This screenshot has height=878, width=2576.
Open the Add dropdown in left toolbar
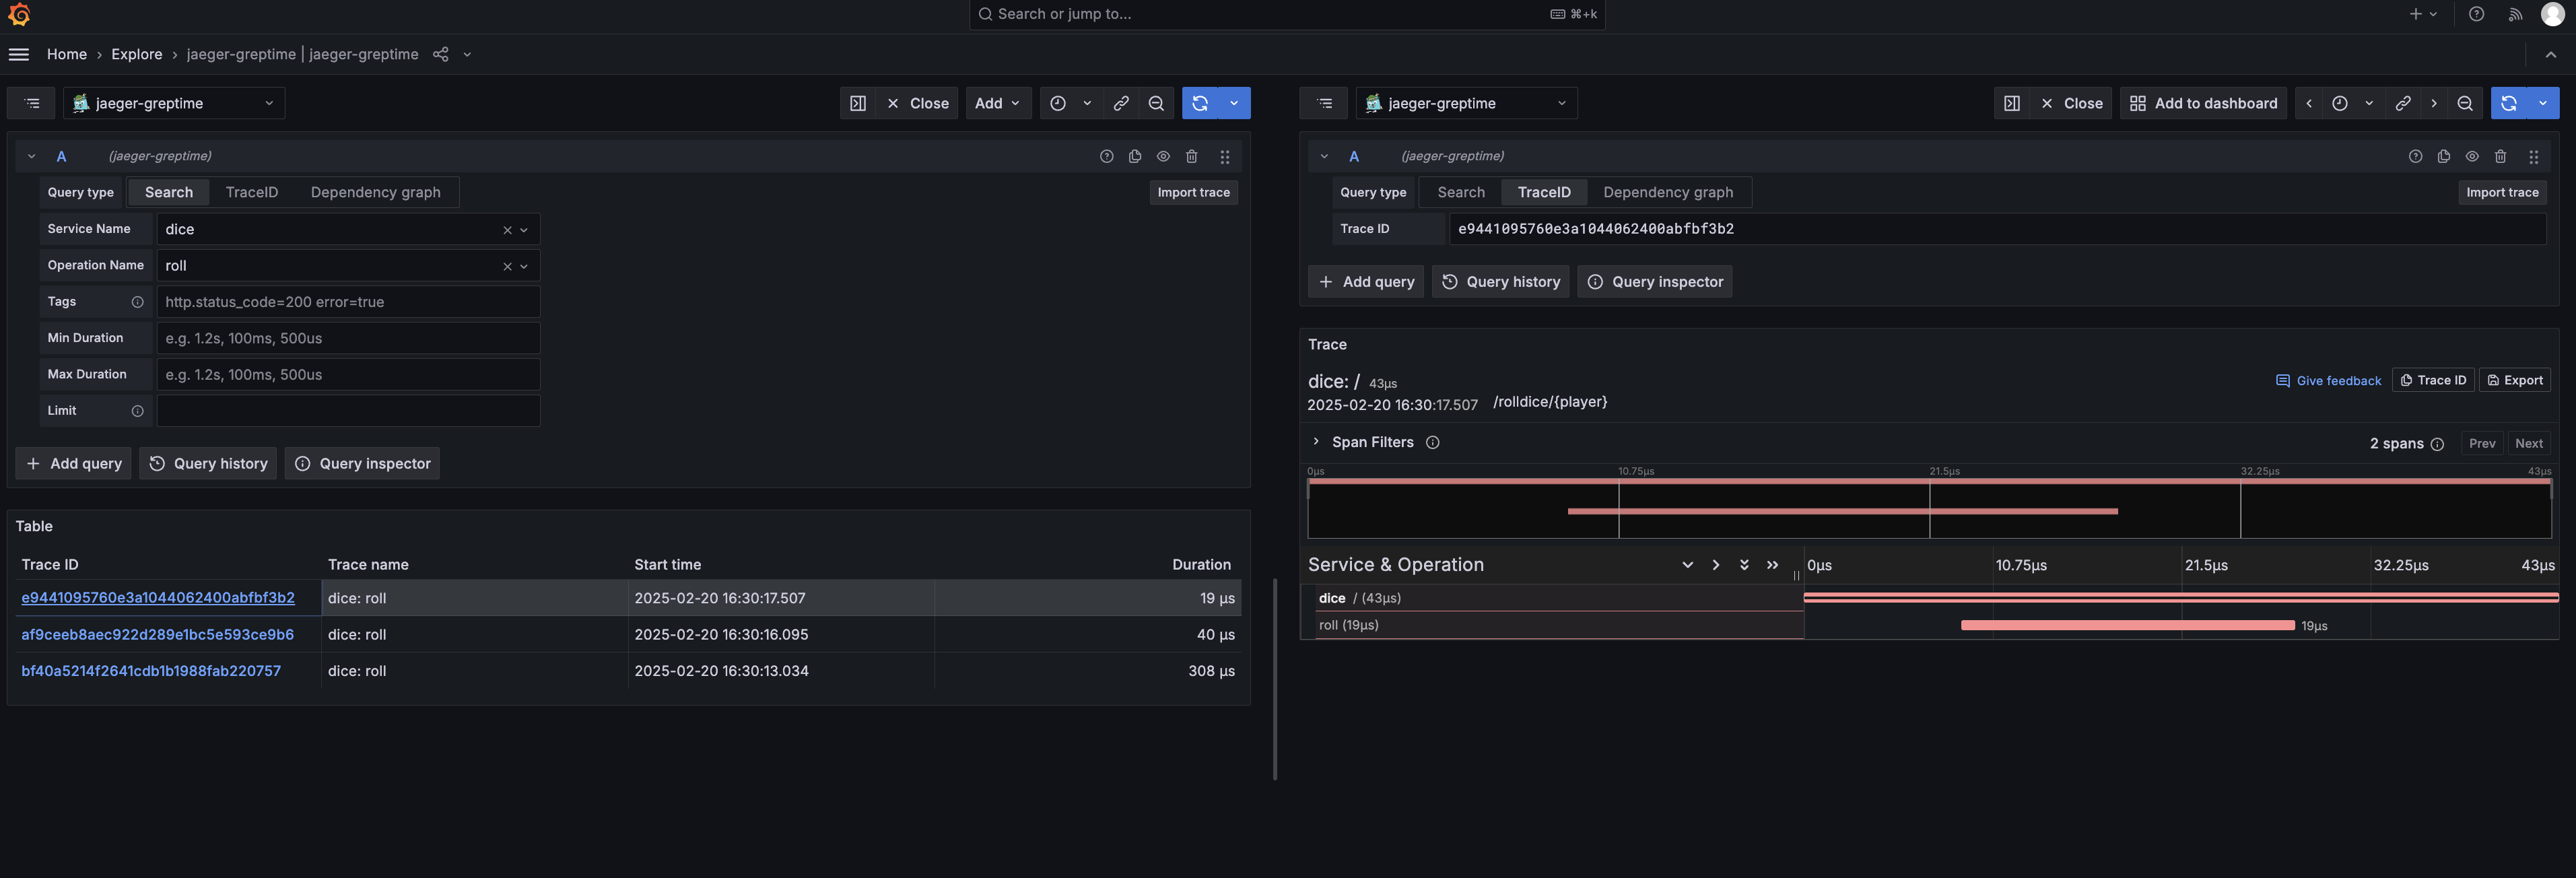(997, 103)
